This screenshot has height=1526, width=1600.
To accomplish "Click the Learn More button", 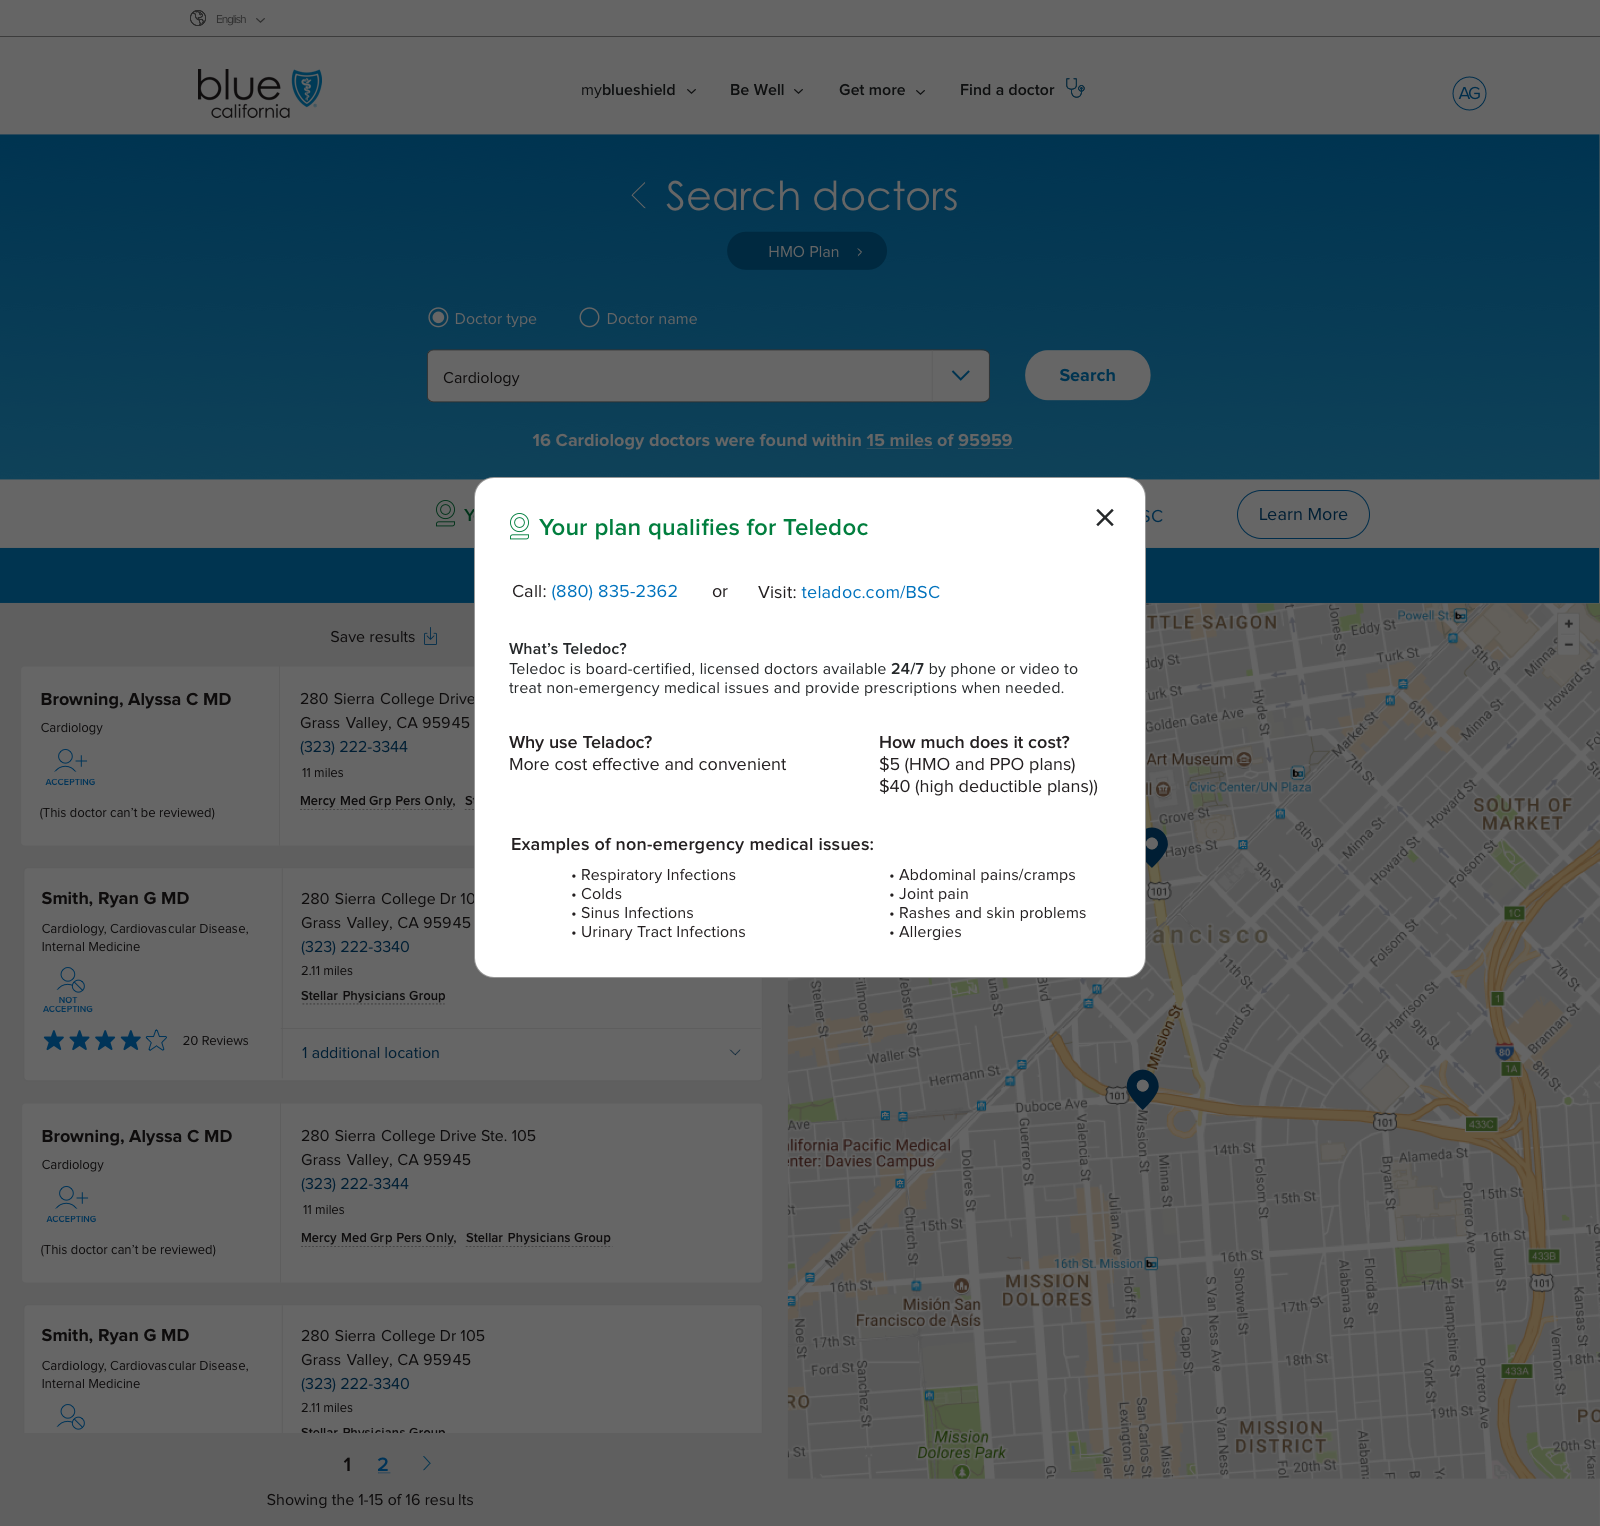I will tap(1303, 514).
